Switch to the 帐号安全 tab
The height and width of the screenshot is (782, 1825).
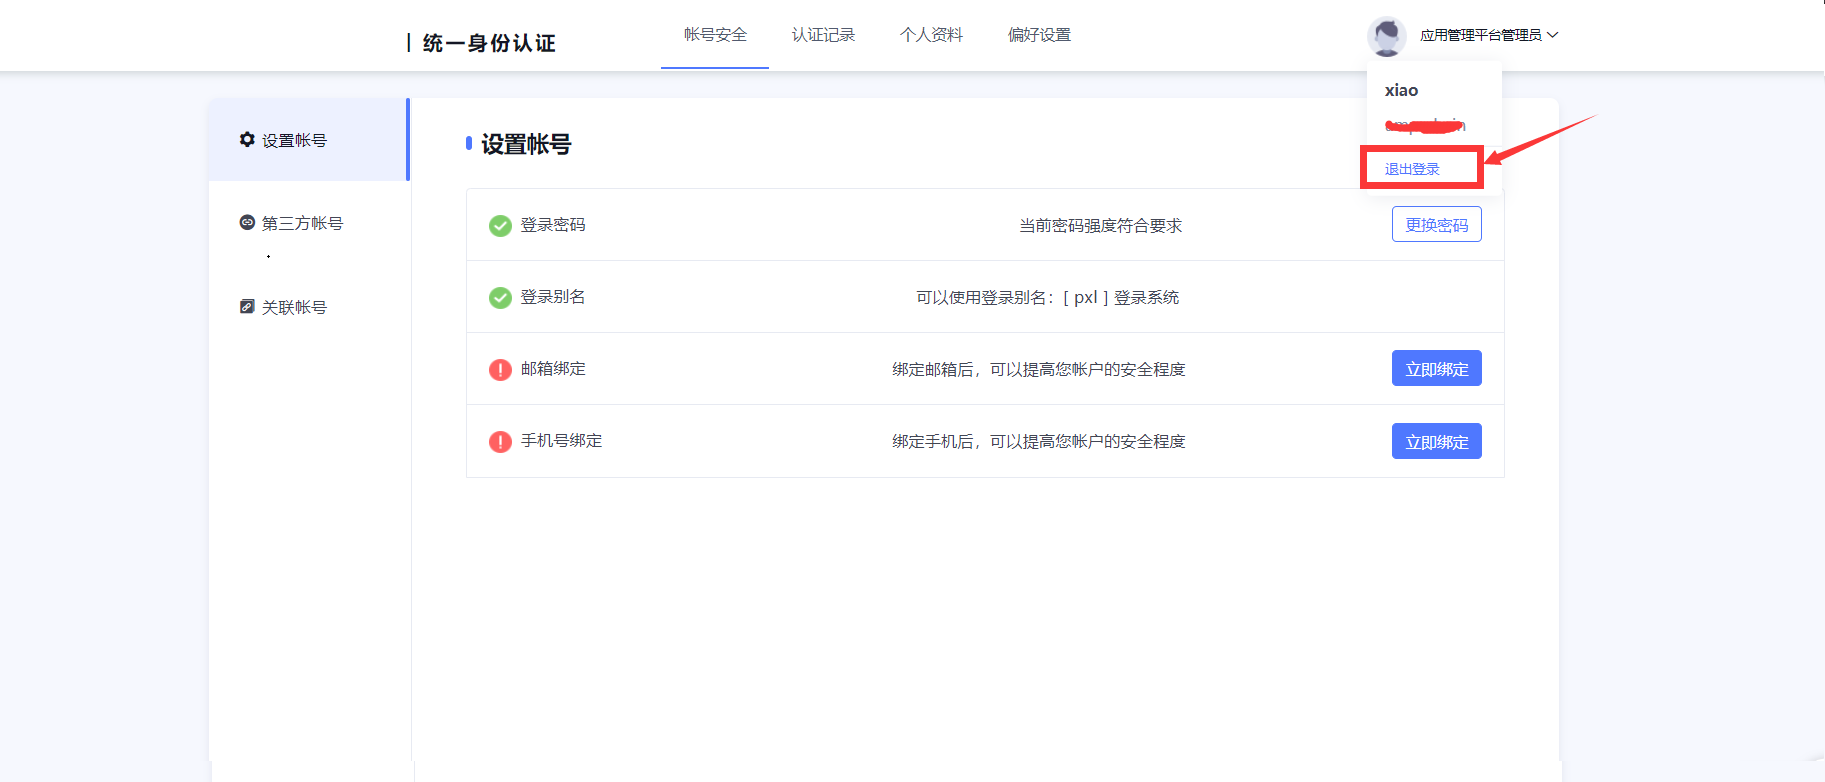click(715, 35)
